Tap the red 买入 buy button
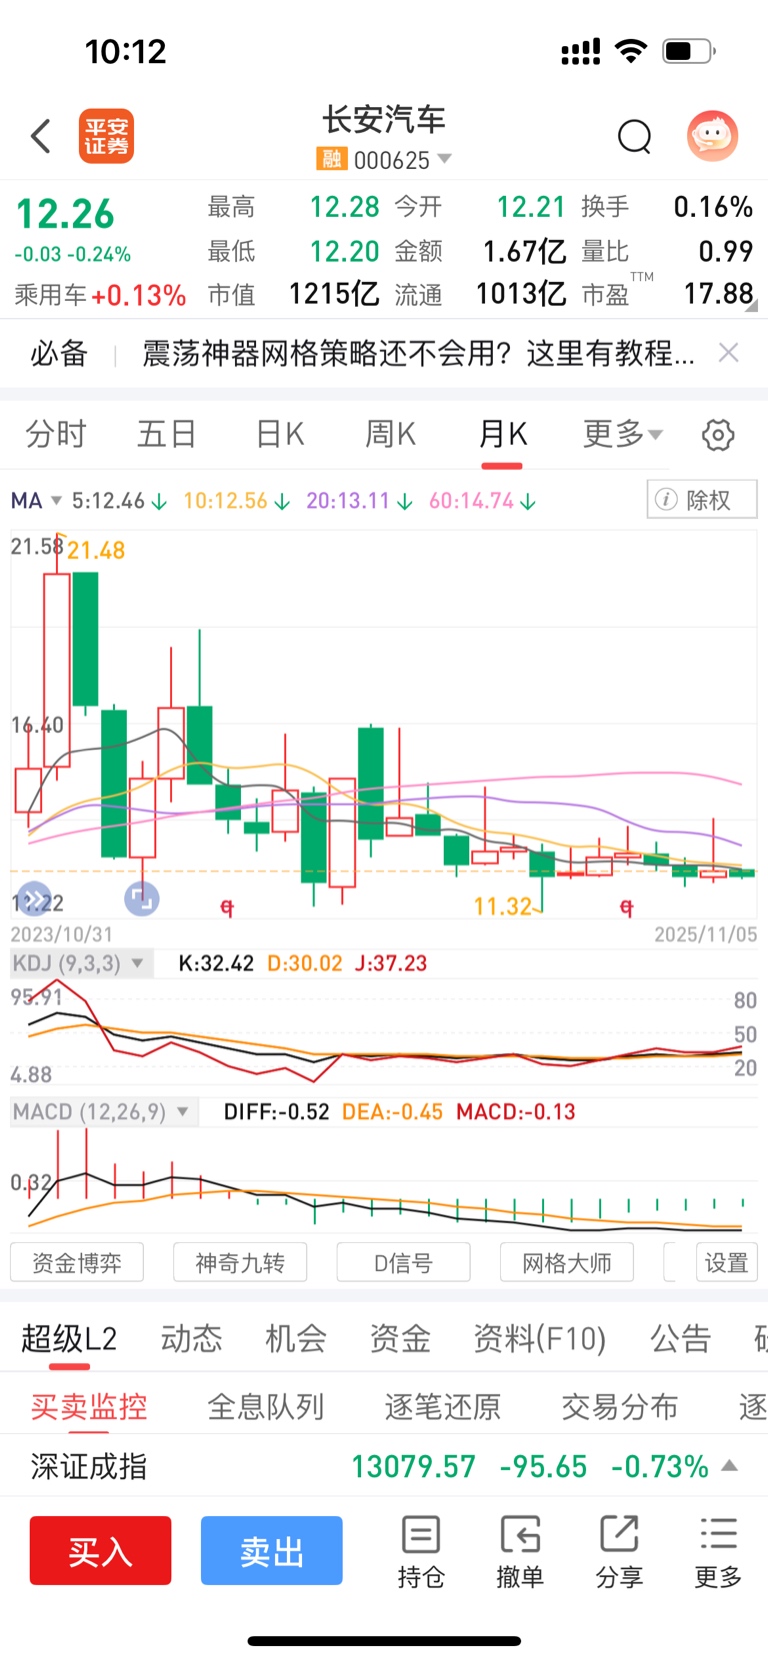The width and height of the screenshot is (768, 1663). tap(100, 1551)
